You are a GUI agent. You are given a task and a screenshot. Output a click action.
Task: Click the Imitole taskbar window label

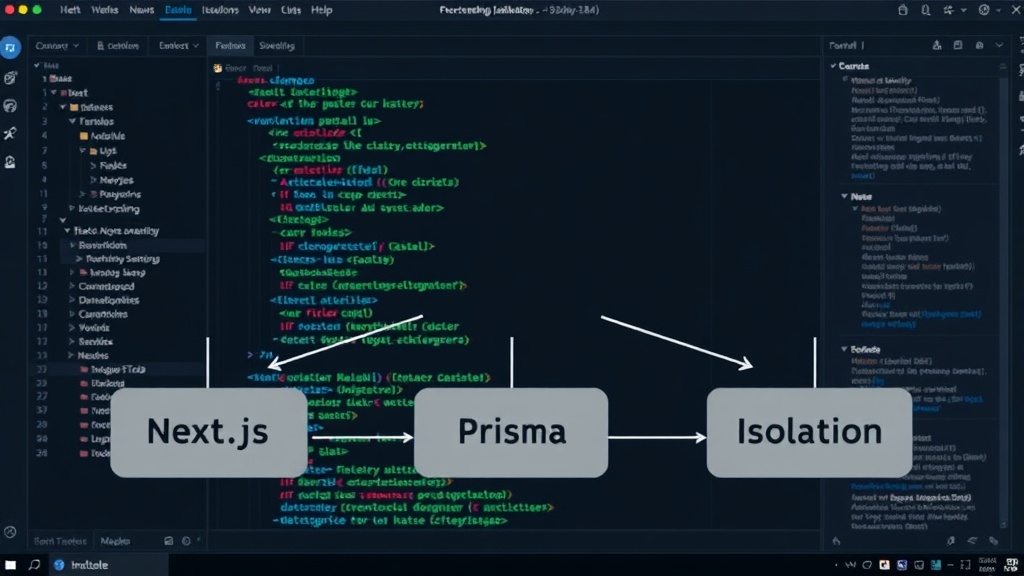coord(89,565)
